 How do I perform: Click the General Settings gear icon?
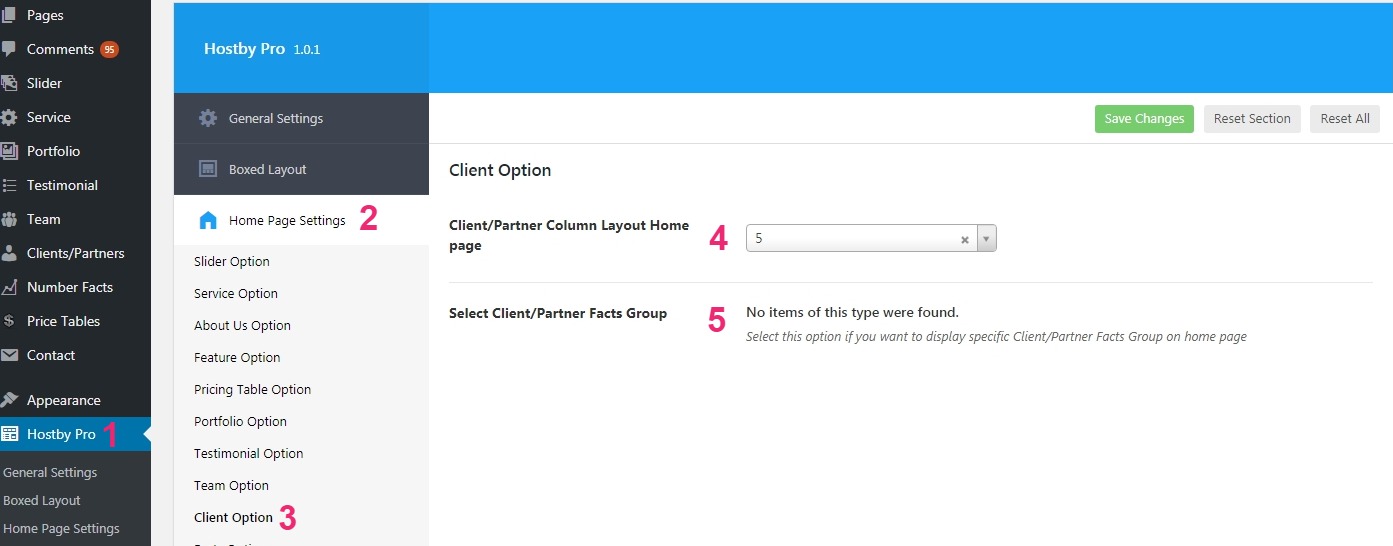click(x=208, y=118)
